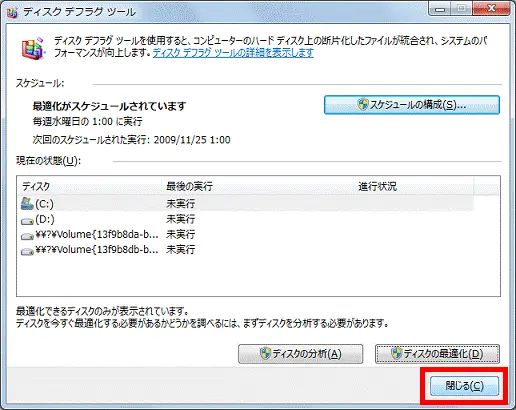Click shield icon on ディスクの最適化 button

(x=397, y=354)
